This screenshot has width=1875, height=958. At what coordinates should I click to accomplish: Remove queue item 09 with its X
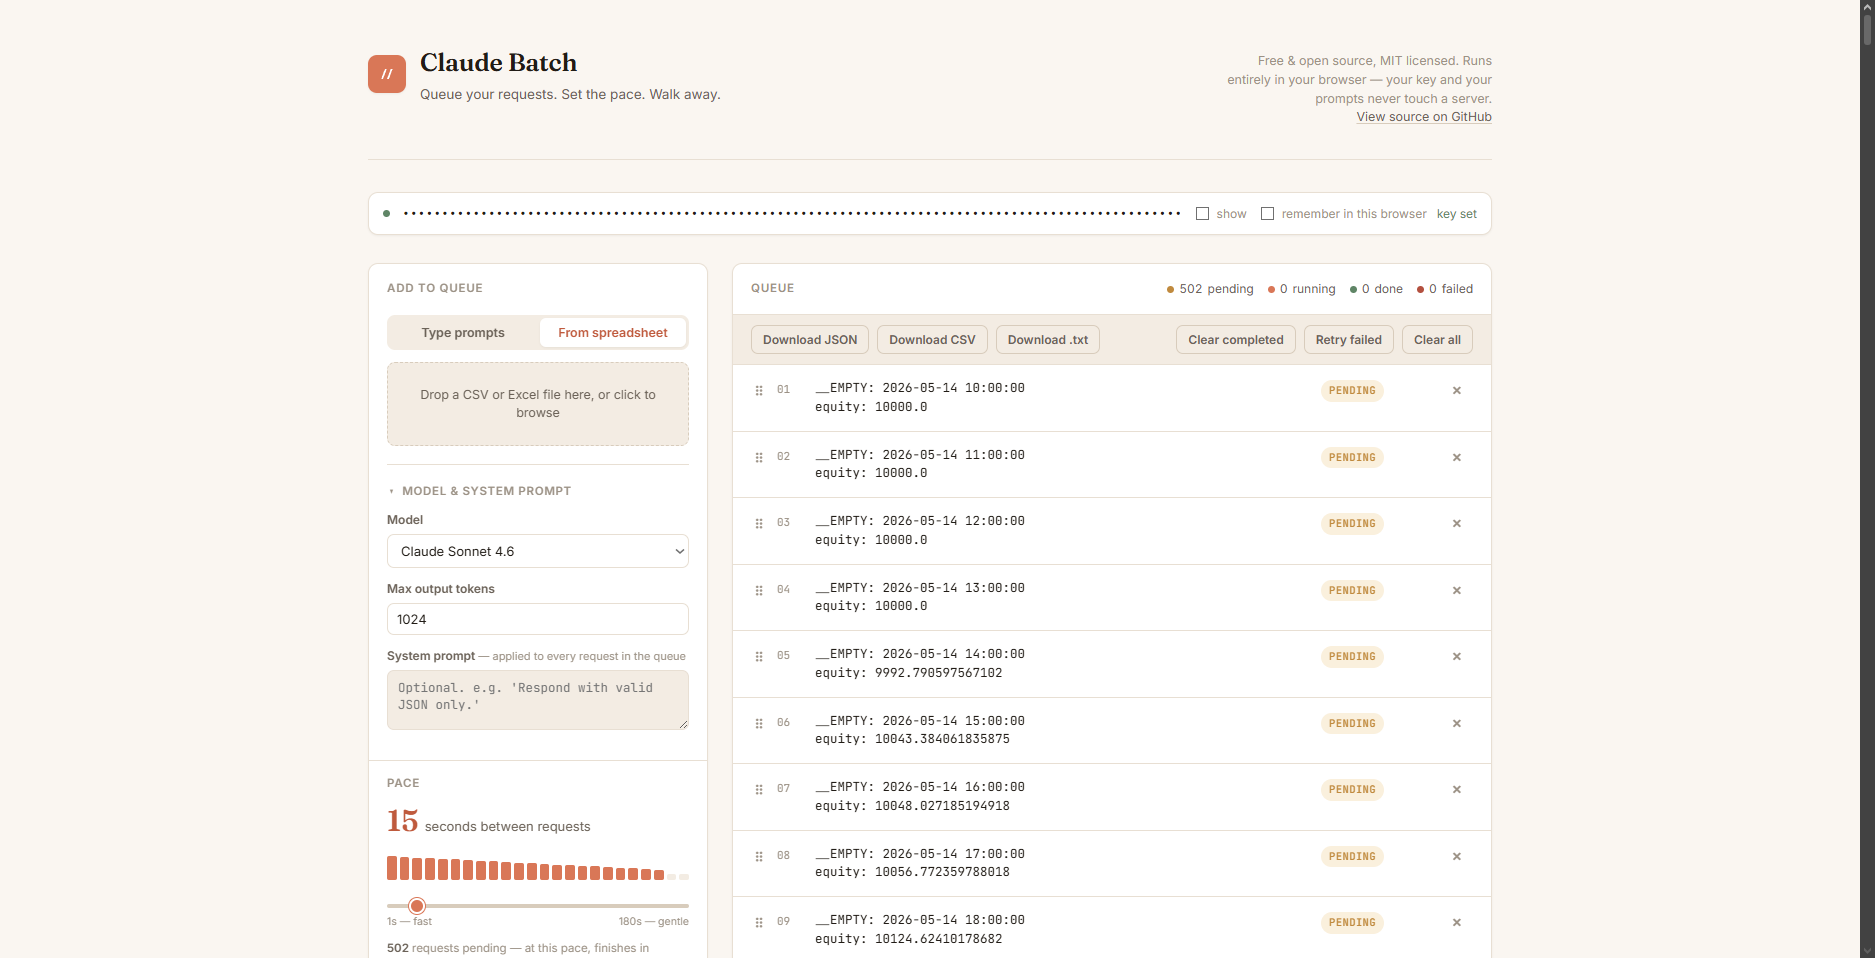1457,923
